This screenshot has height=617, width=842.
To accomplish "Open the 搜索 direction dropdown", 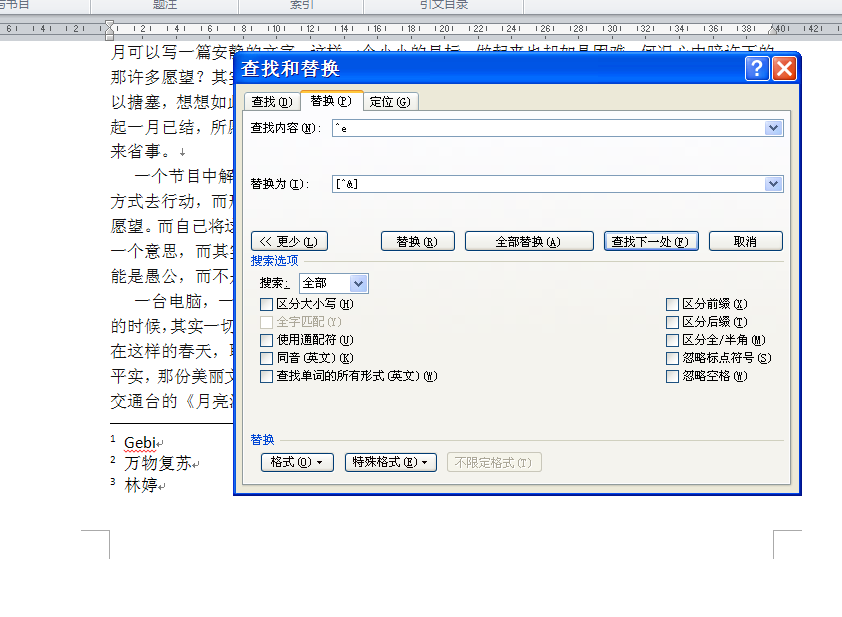I will tap(358, 283).
